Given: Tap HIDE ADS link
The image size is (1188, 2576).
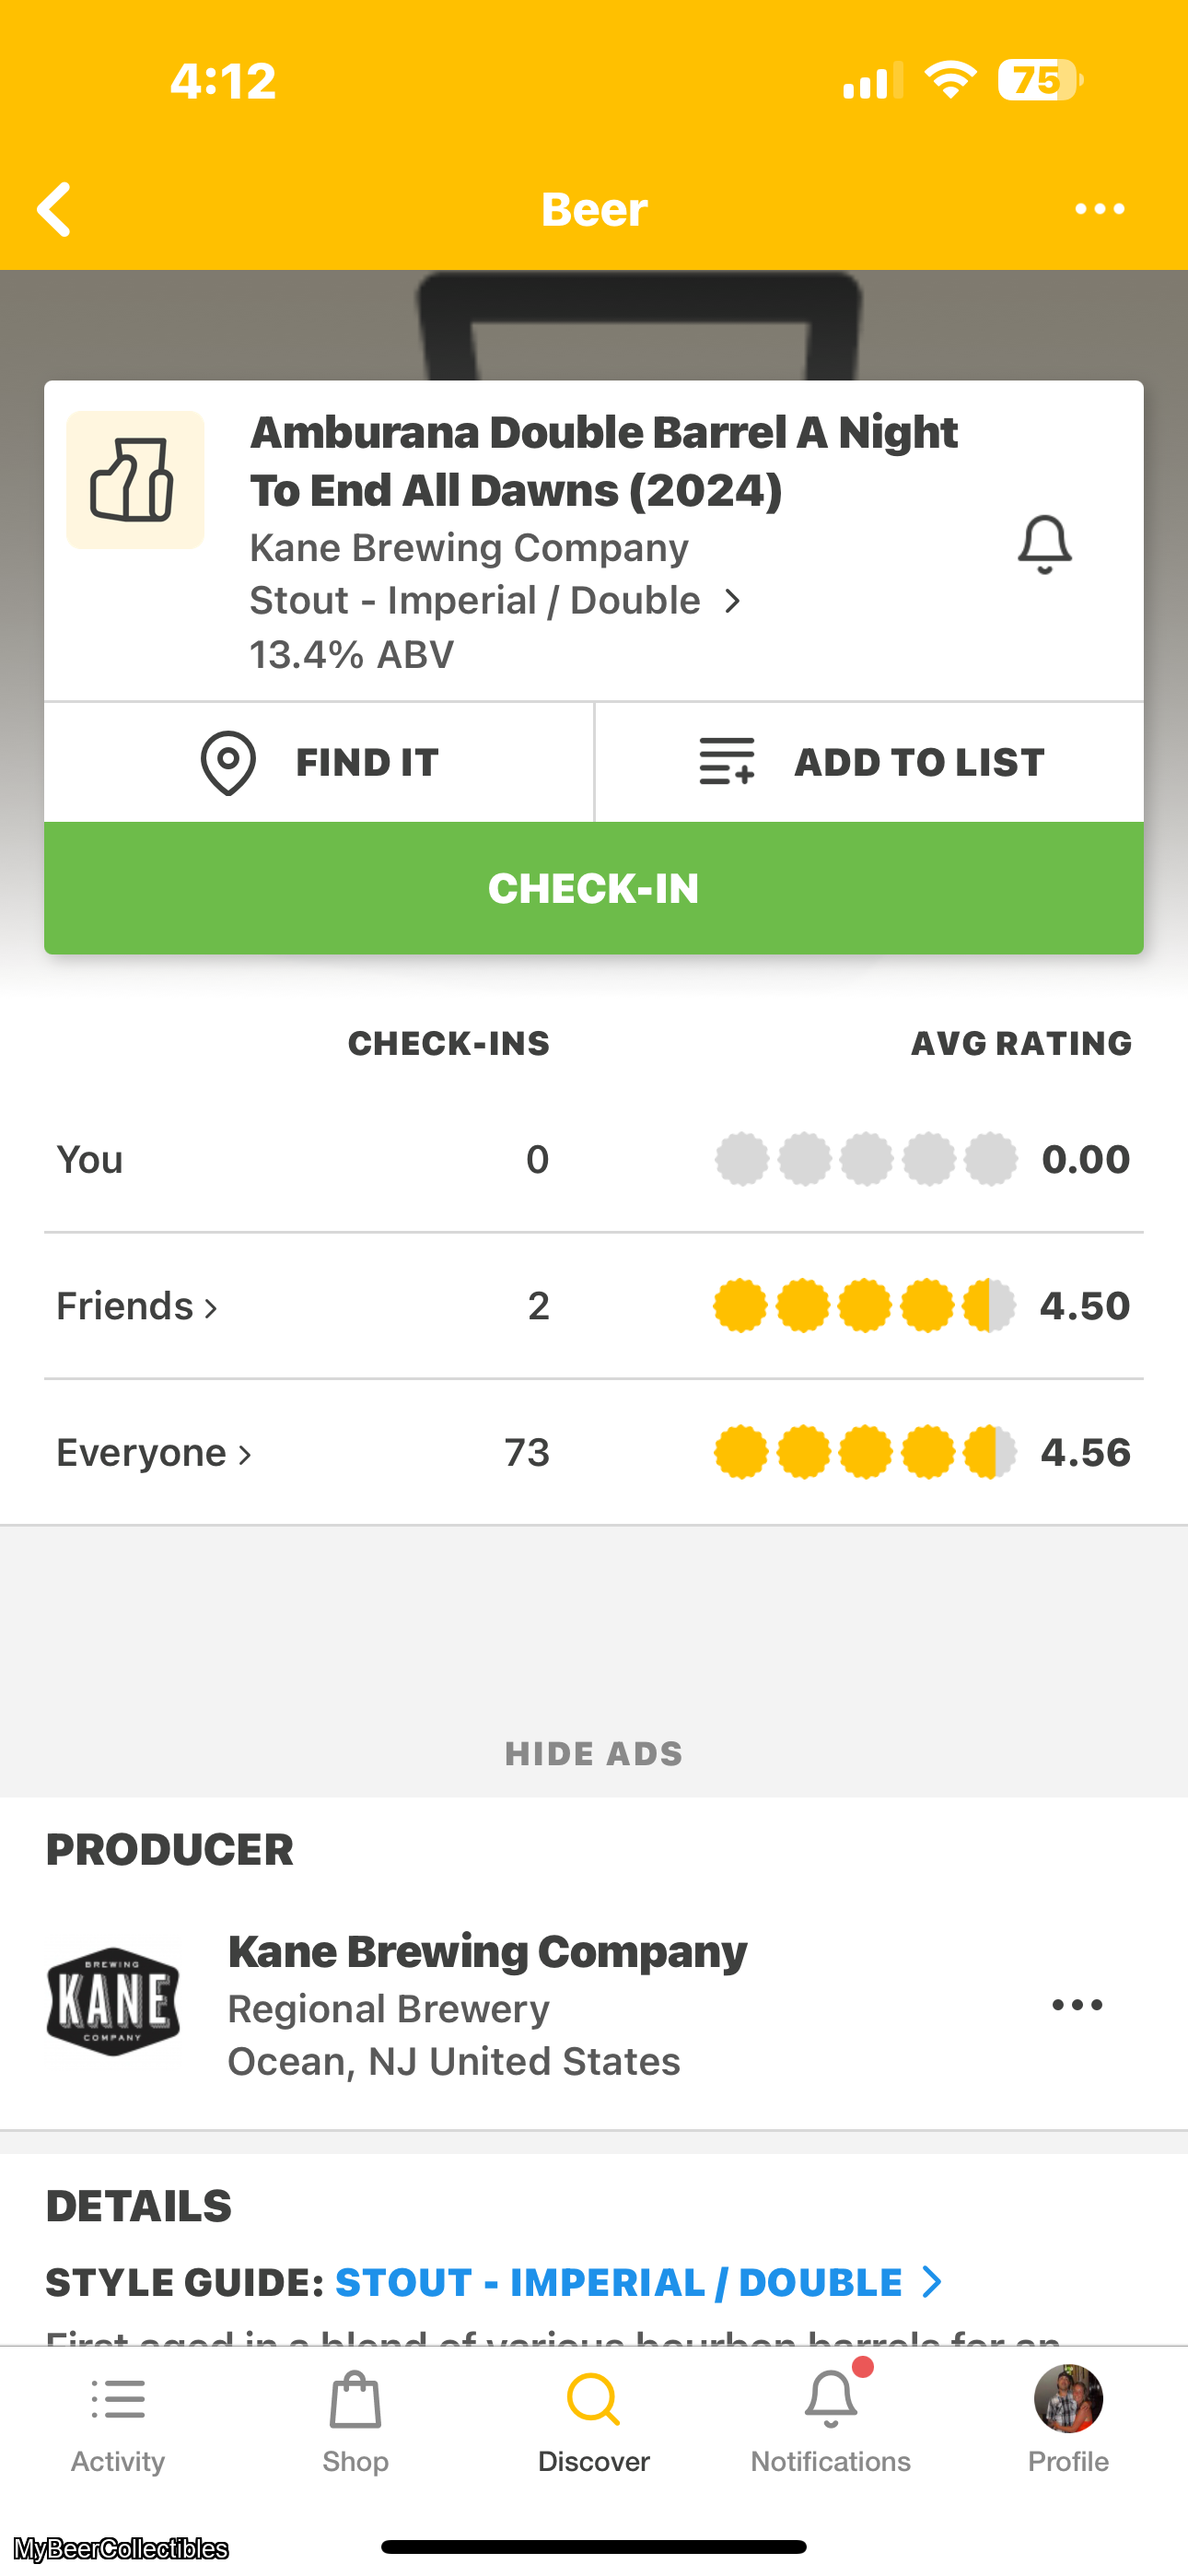Looking at the screenshot, I should tap(594, 1753).
